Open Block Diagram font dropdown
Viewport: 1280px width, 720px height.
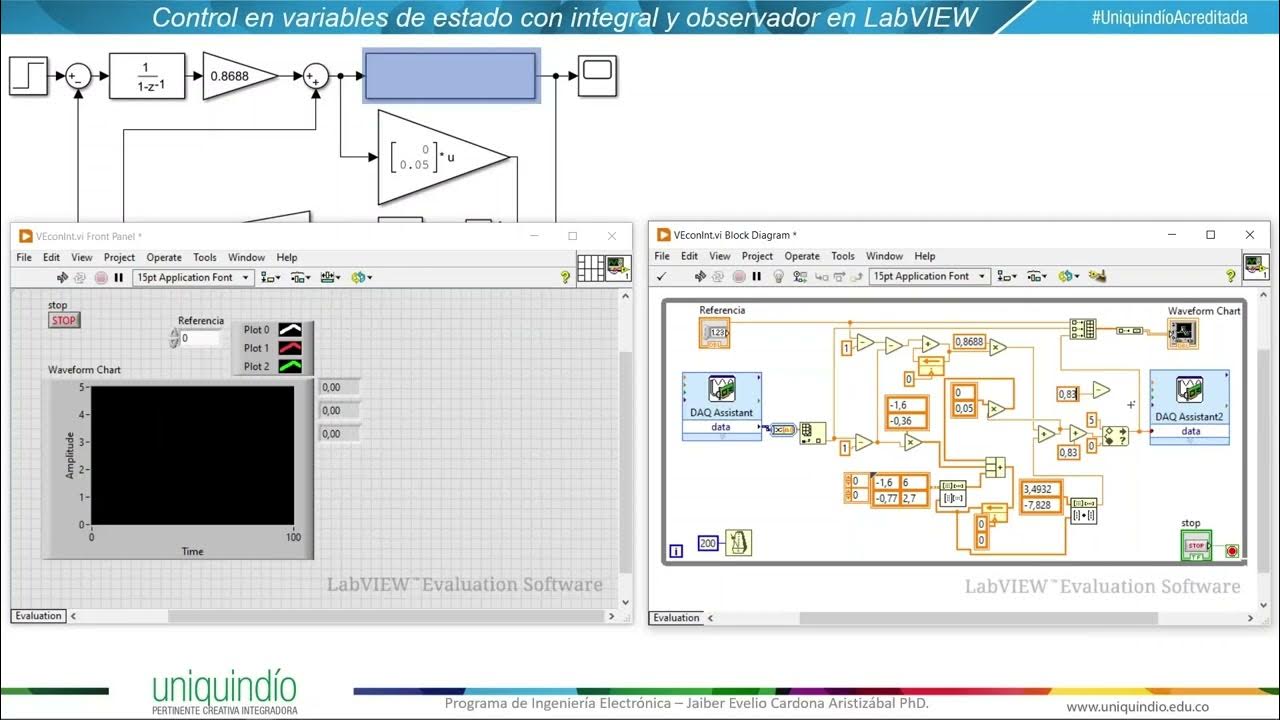(x=930, y=276)
